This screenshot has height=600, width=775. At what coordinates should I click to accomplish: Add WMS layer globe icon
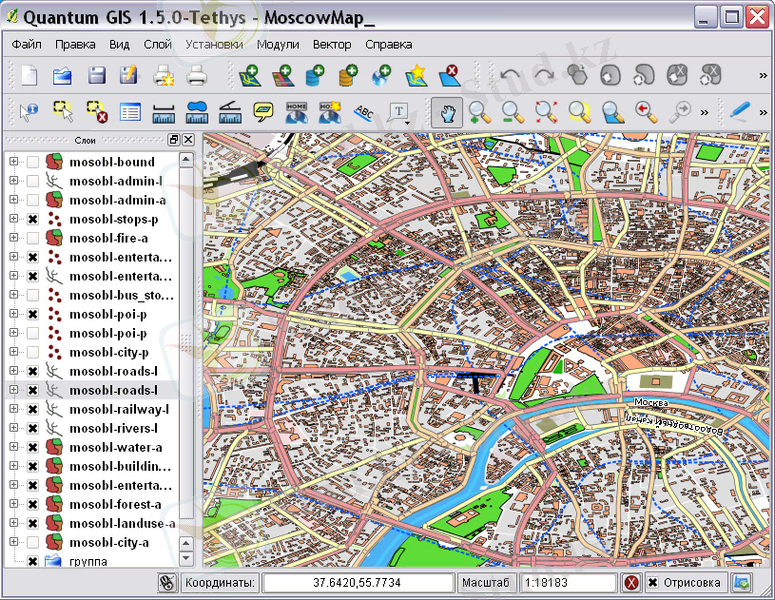pyautogui.click(x=382, y=76)
